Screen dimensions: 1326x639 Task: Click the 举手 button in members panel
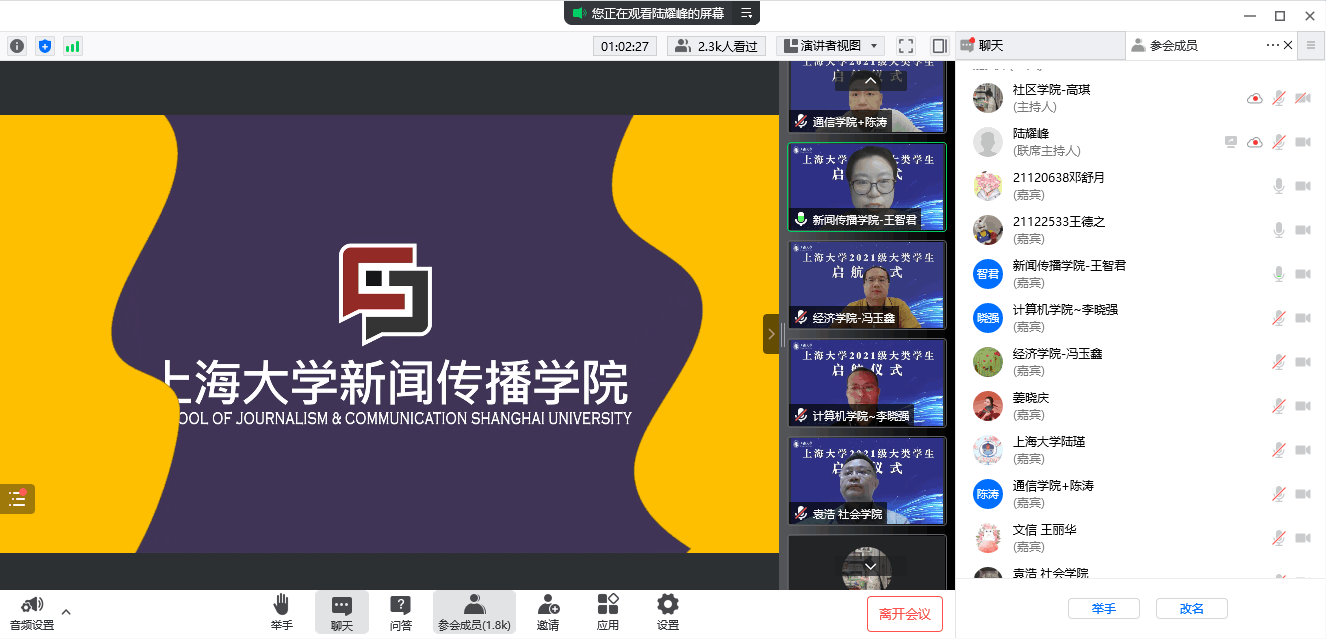click(1104, 608)
